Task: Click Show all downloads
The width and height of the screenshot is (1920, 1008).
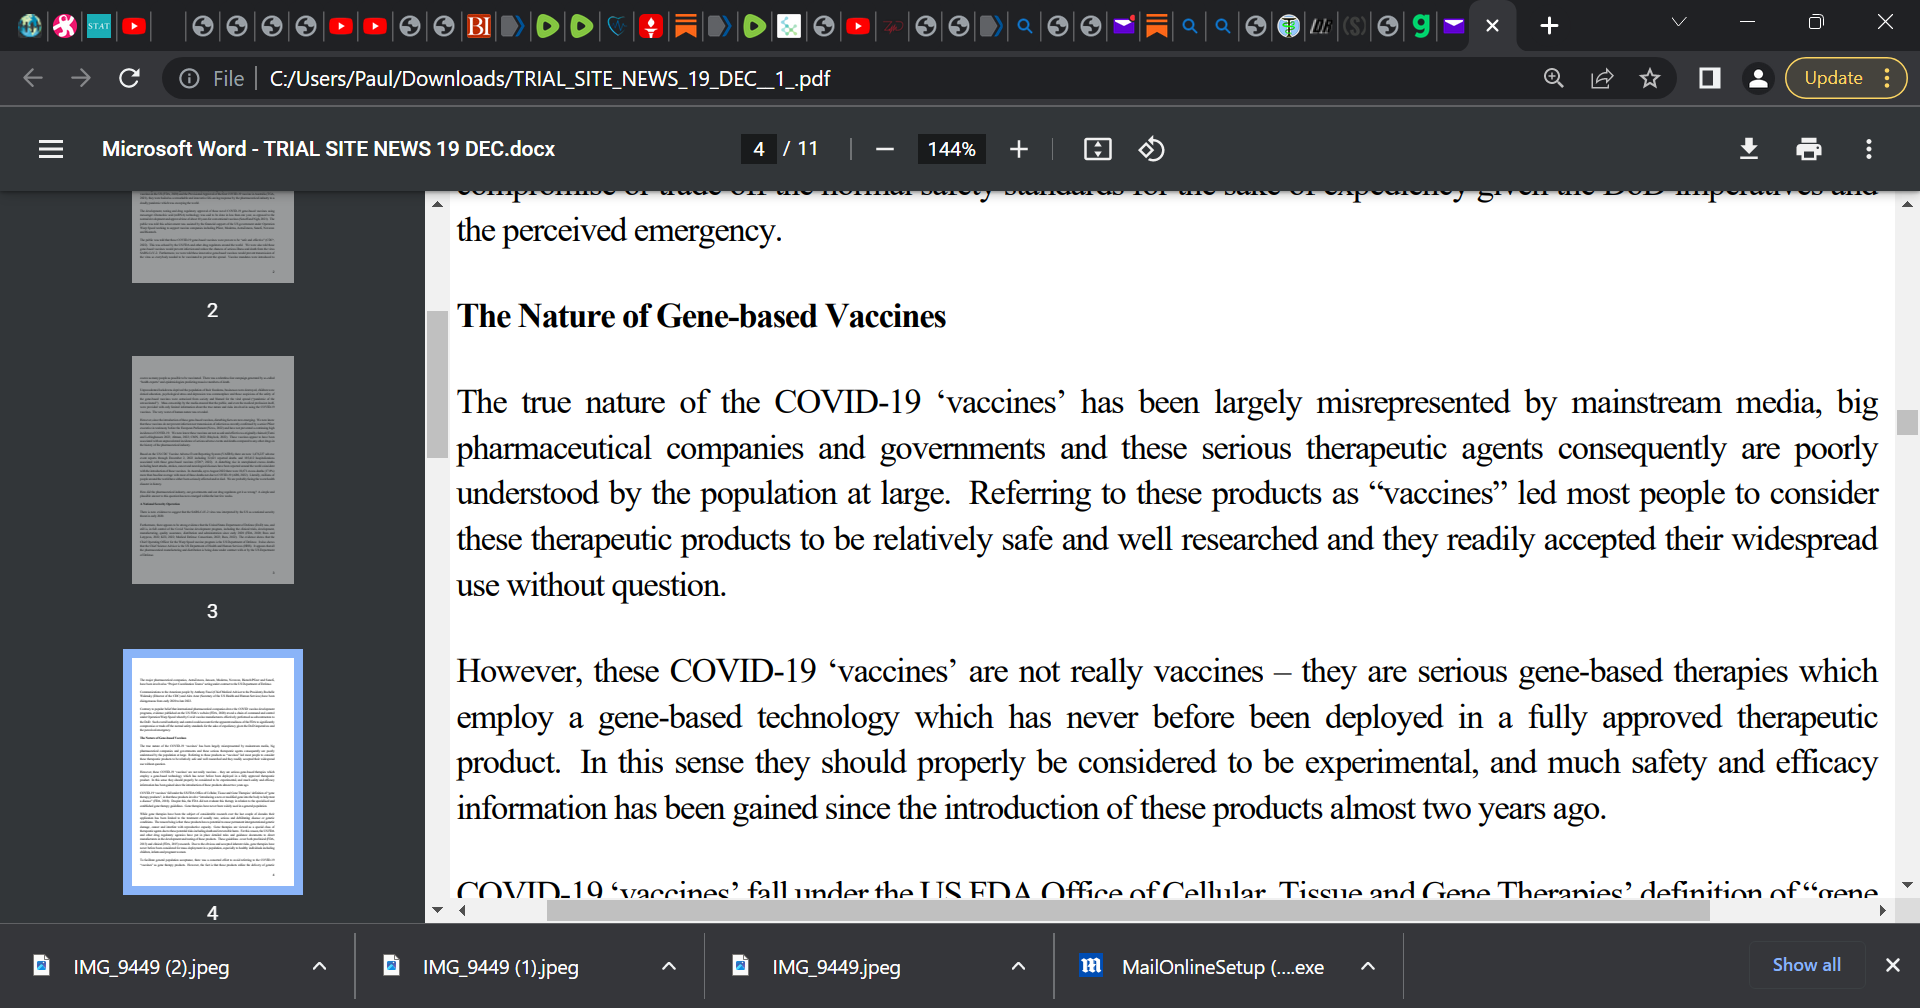Action: tap(1806, 965)
